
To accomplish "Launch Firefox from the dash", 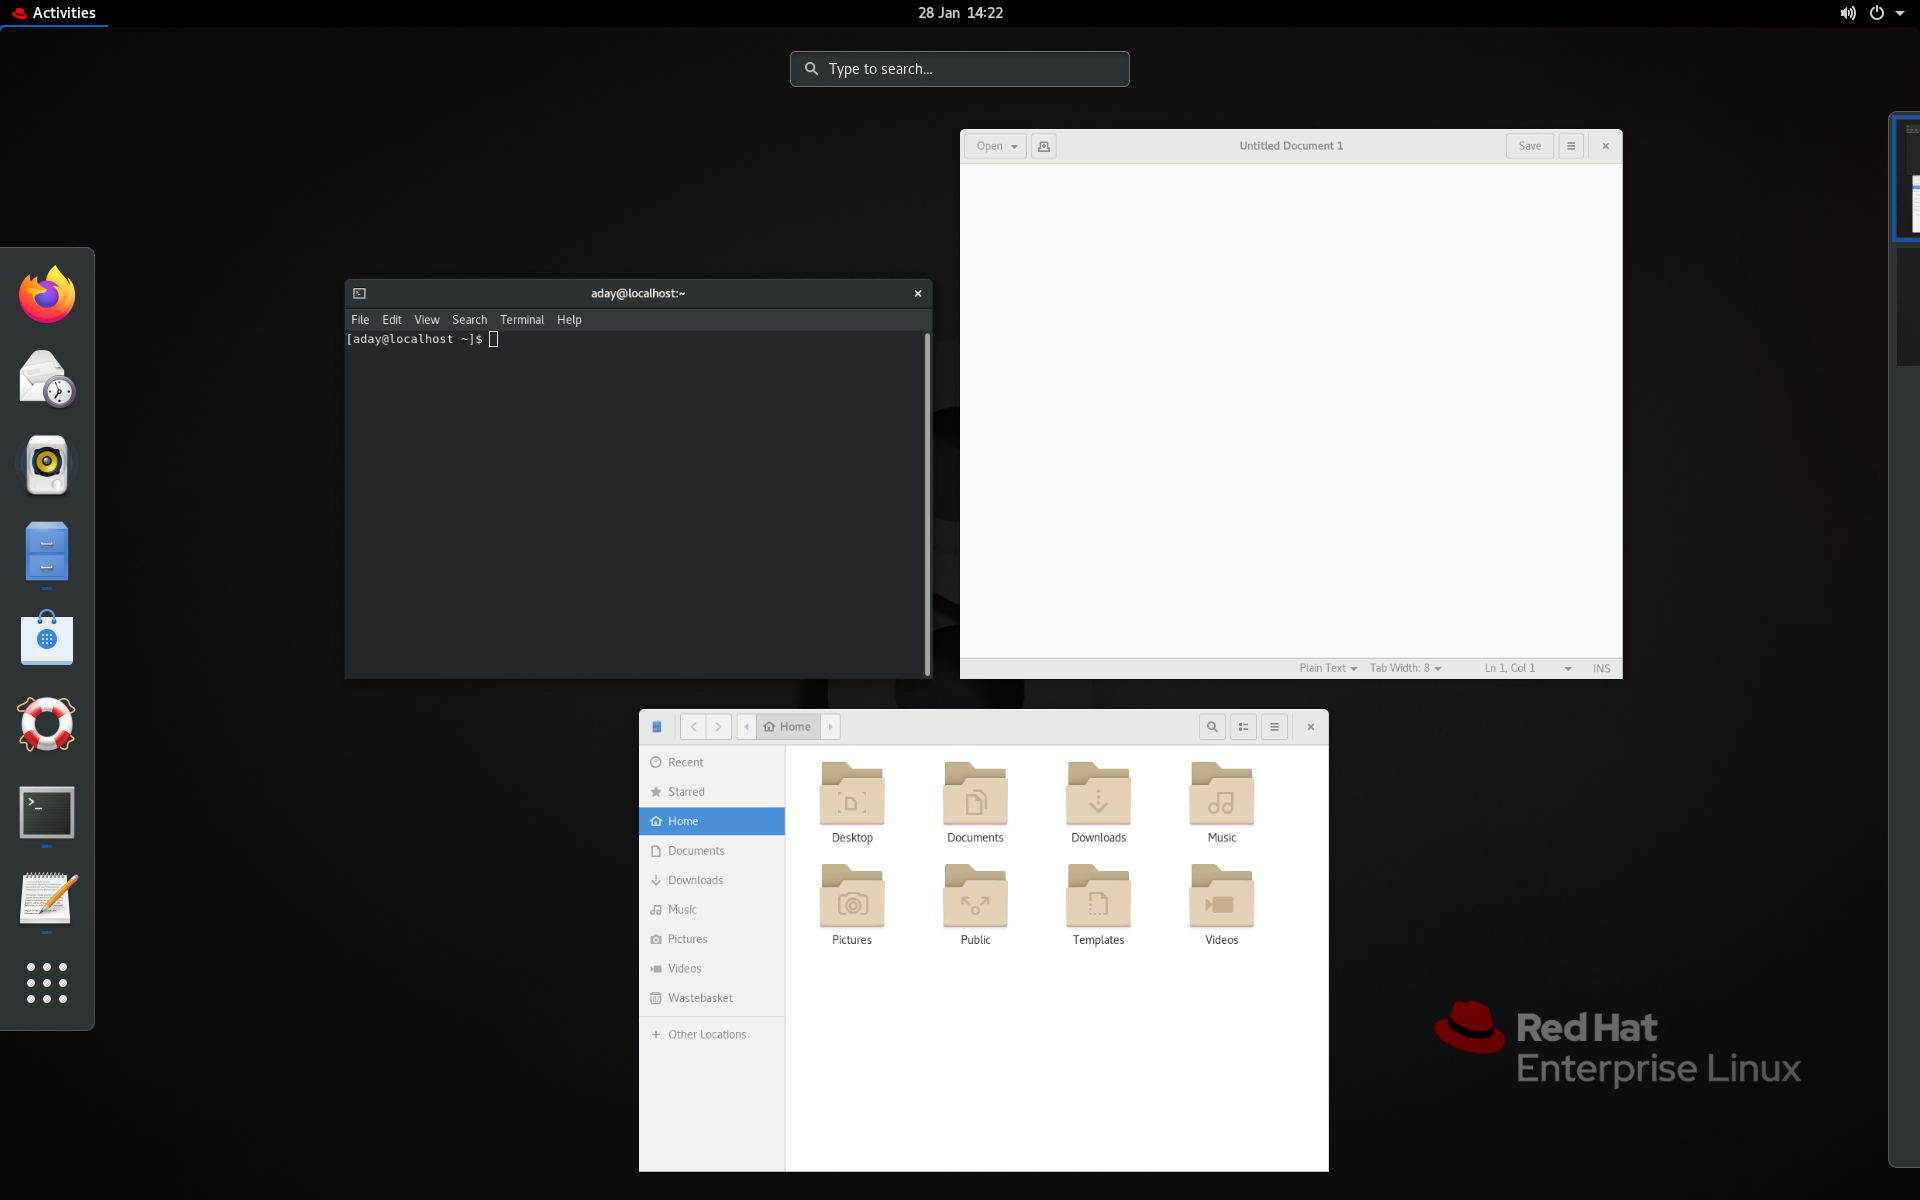I will pos(47,295).
